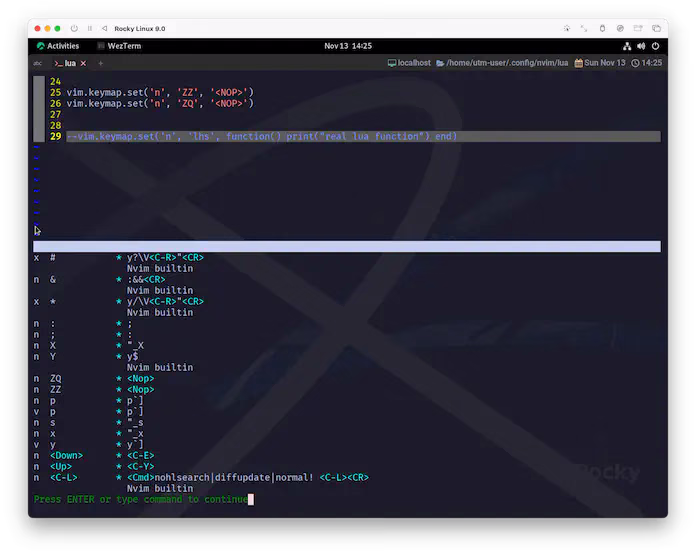
Task: Open UTM USB devices icon
Action: coord(602,28)
